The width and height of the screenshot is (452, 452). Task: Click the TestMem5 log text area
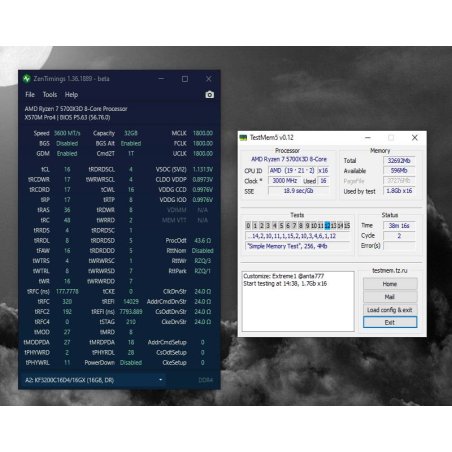point(298,301)
